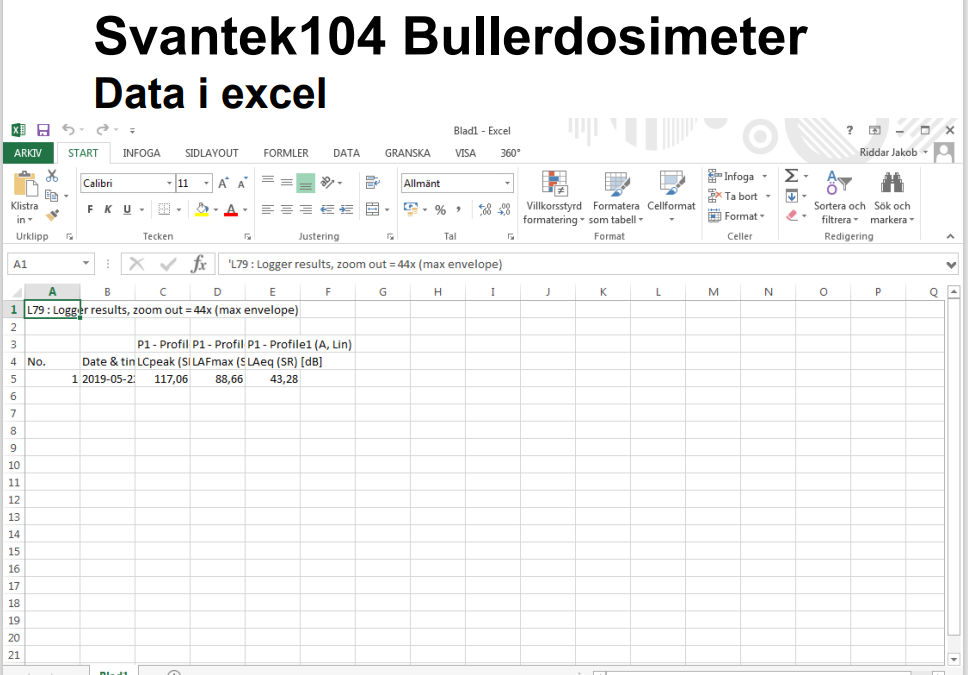Open the fill color dropdown arrow
The image size is (968, 675).
(x=215, y=209)
